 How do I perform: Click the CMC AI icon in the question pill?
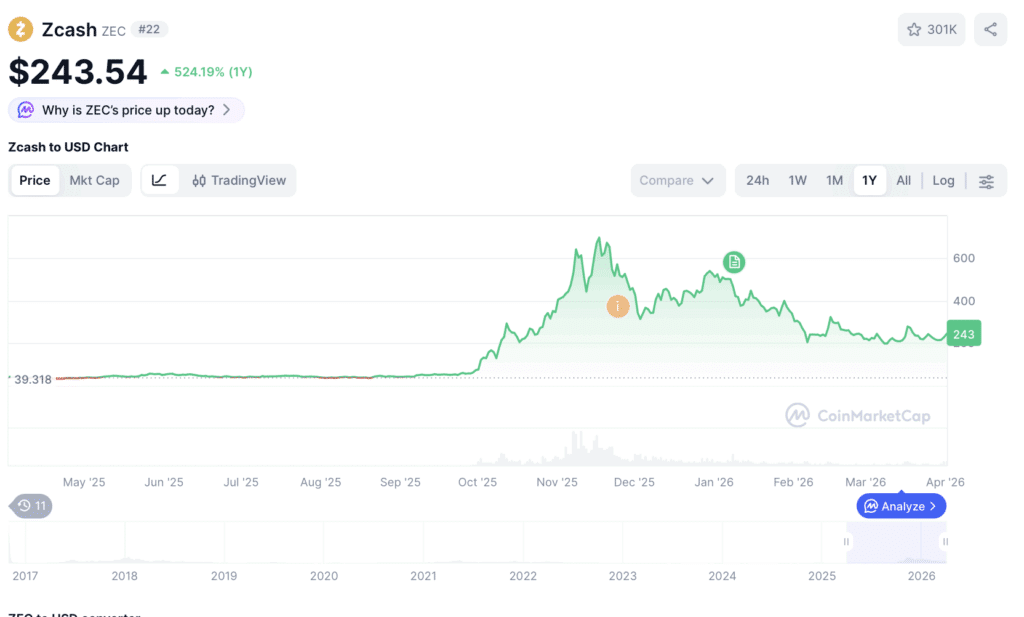pos(25,110)
